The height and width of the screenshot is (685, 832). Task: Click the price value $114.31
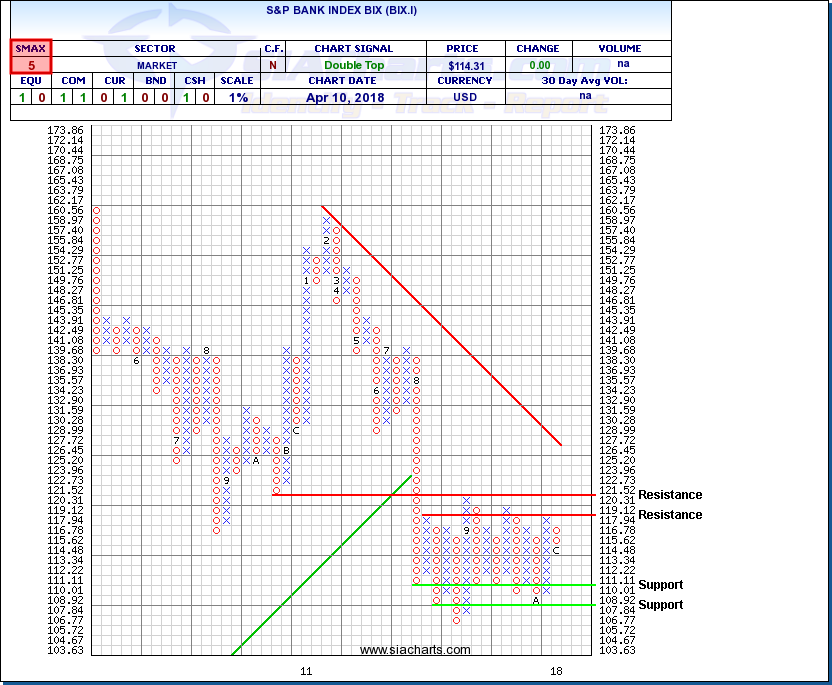coord(464,64)
